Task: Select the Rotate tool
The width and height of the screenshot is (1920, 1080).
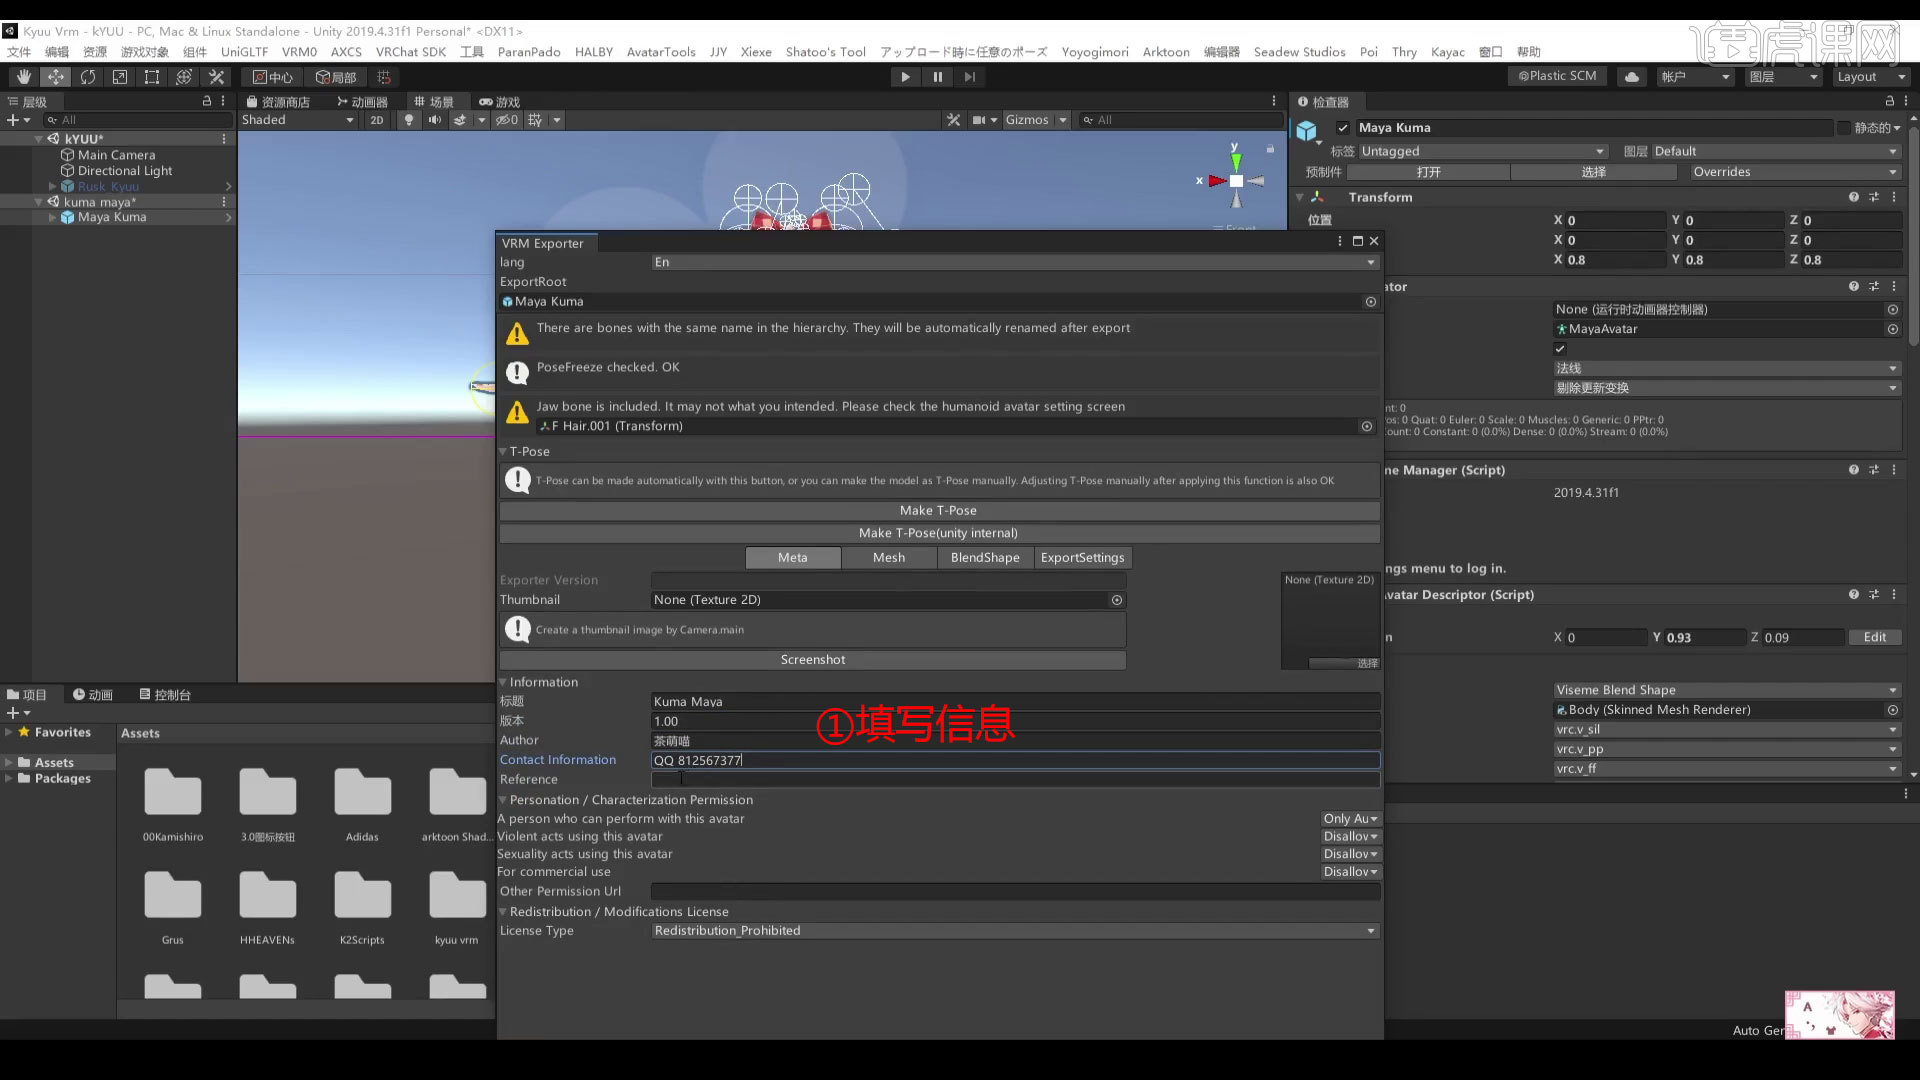Action: coord(88,77)
